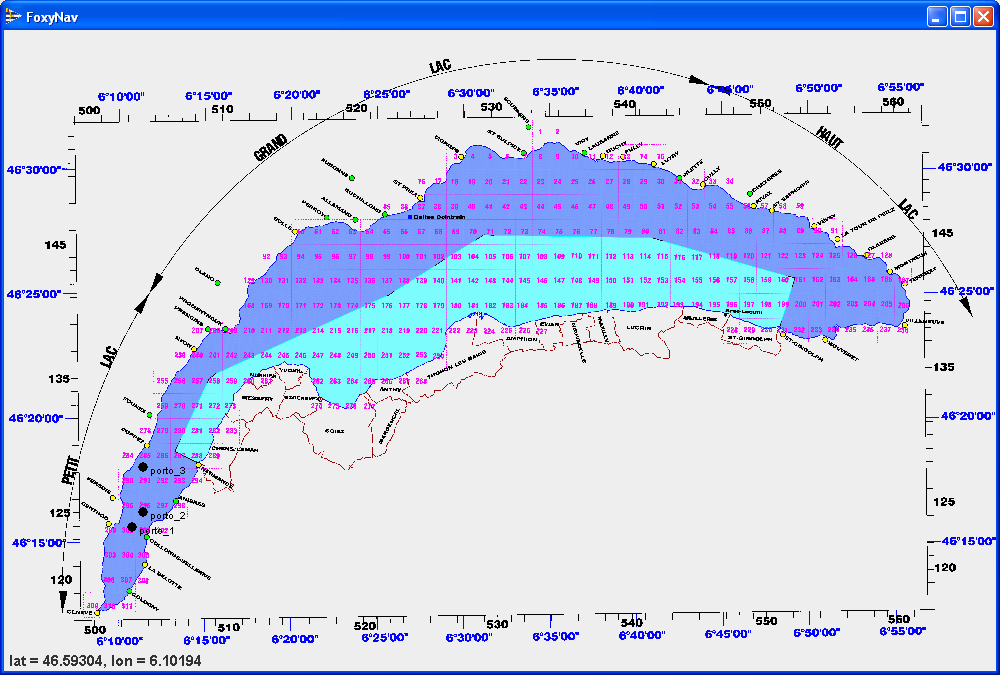Click the porto_1 black waypoint marker
Viewport: 1000px width, 675px height.
pyautogui.click(x=131, y=527)
